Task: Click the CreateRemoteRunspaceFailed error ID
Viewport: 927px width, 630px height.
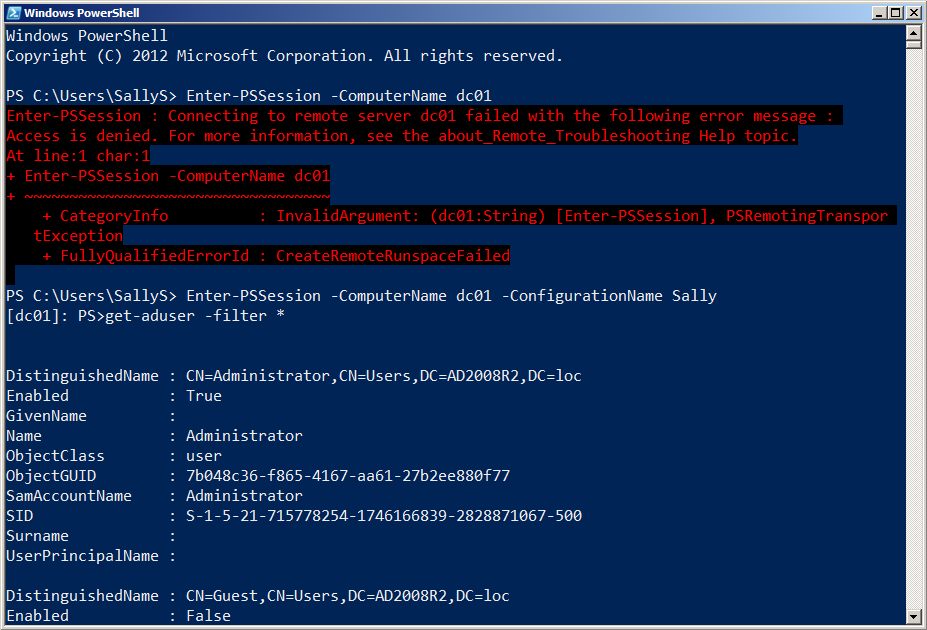Action: pos(392,256)
